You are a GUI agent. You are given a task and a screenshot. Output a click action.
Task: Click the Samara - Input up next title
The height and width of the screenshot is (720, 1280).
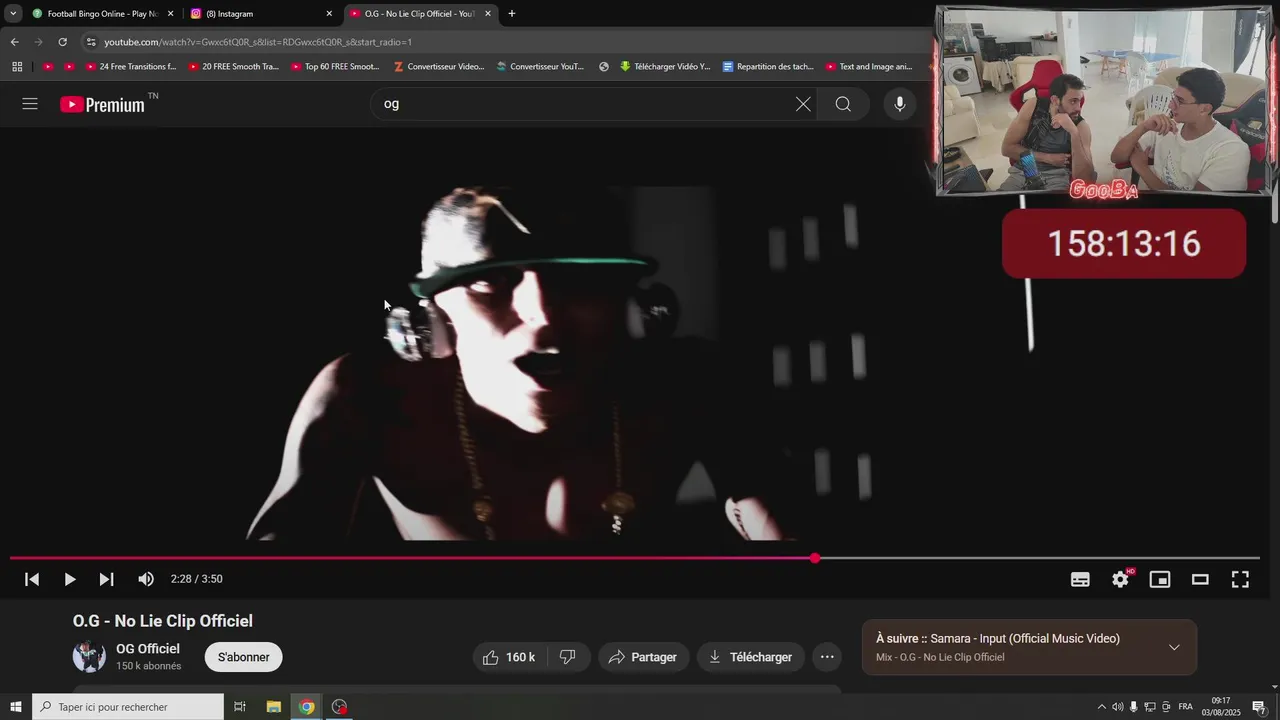(x=1025, y=638)
